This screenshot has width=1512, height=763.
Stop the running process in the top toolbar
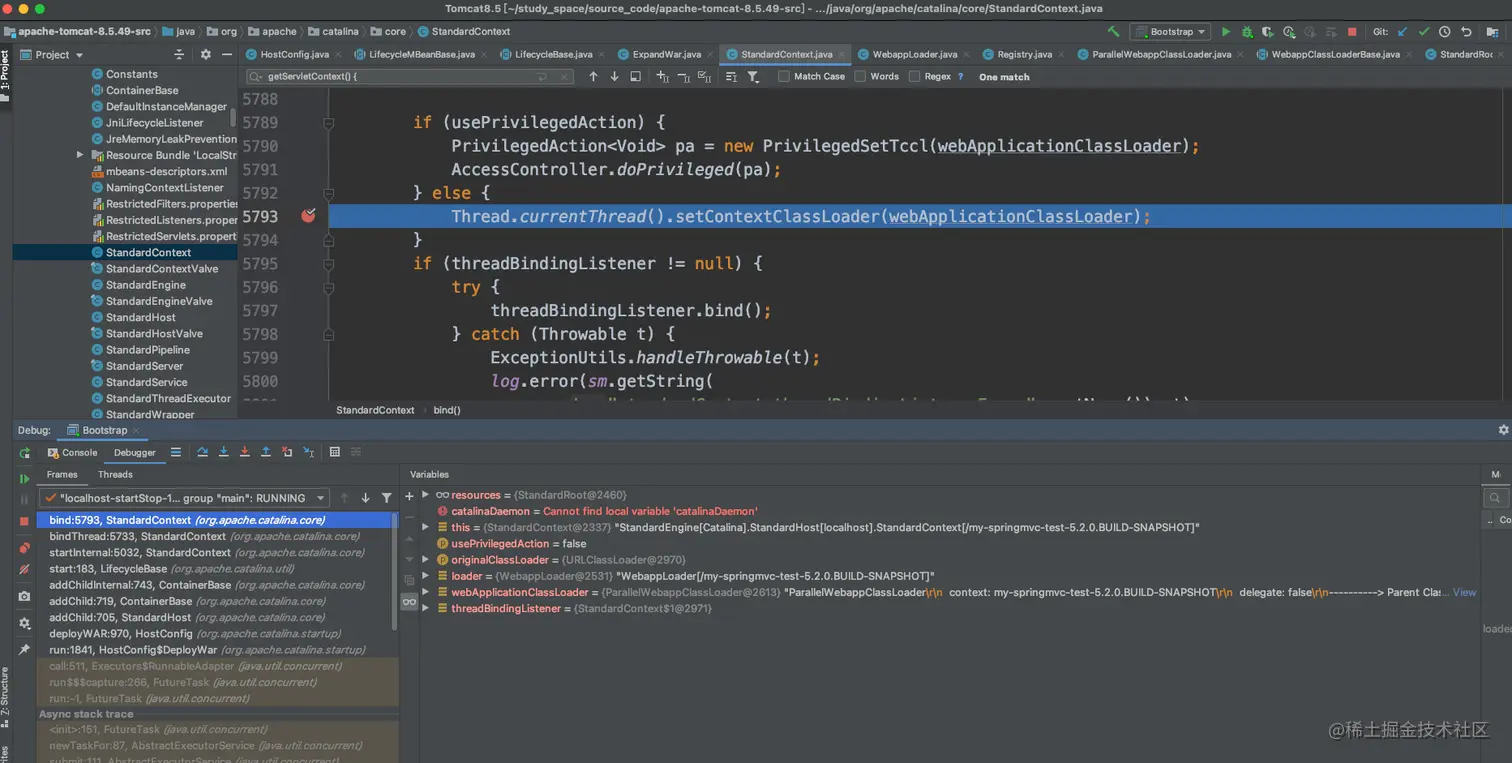tap(1352, 32)
